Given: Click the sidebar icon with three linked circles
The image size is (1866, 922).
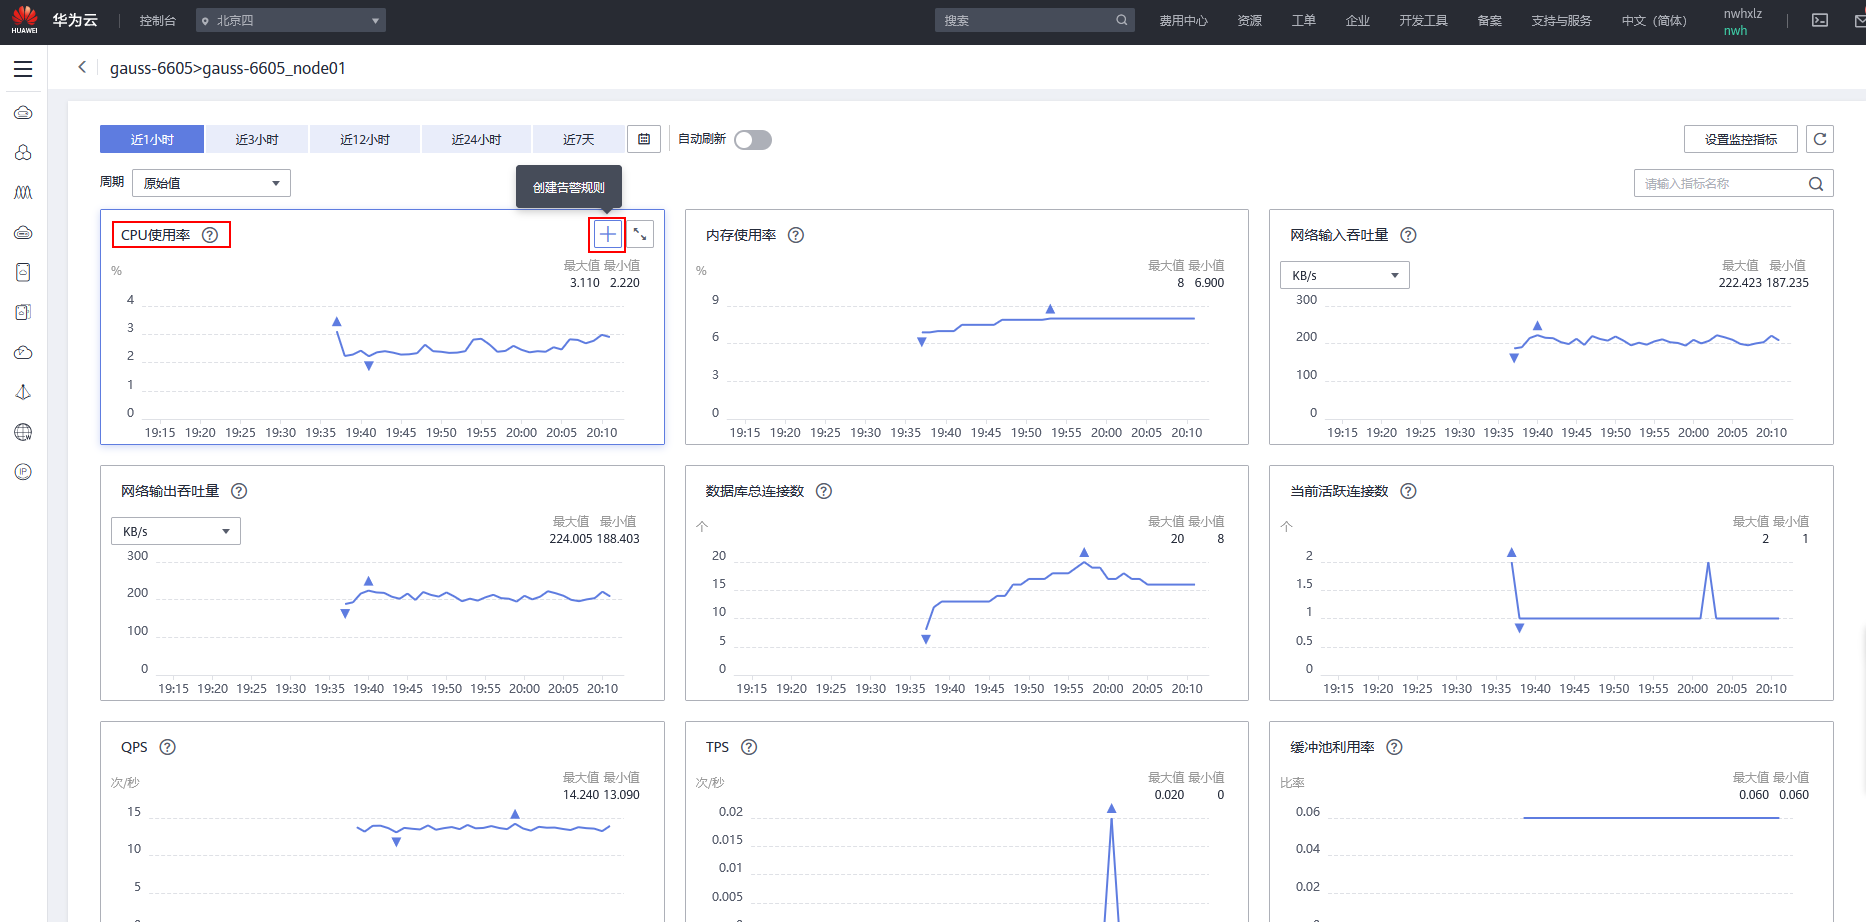Looking at the screenshot, I should (23, 152).
